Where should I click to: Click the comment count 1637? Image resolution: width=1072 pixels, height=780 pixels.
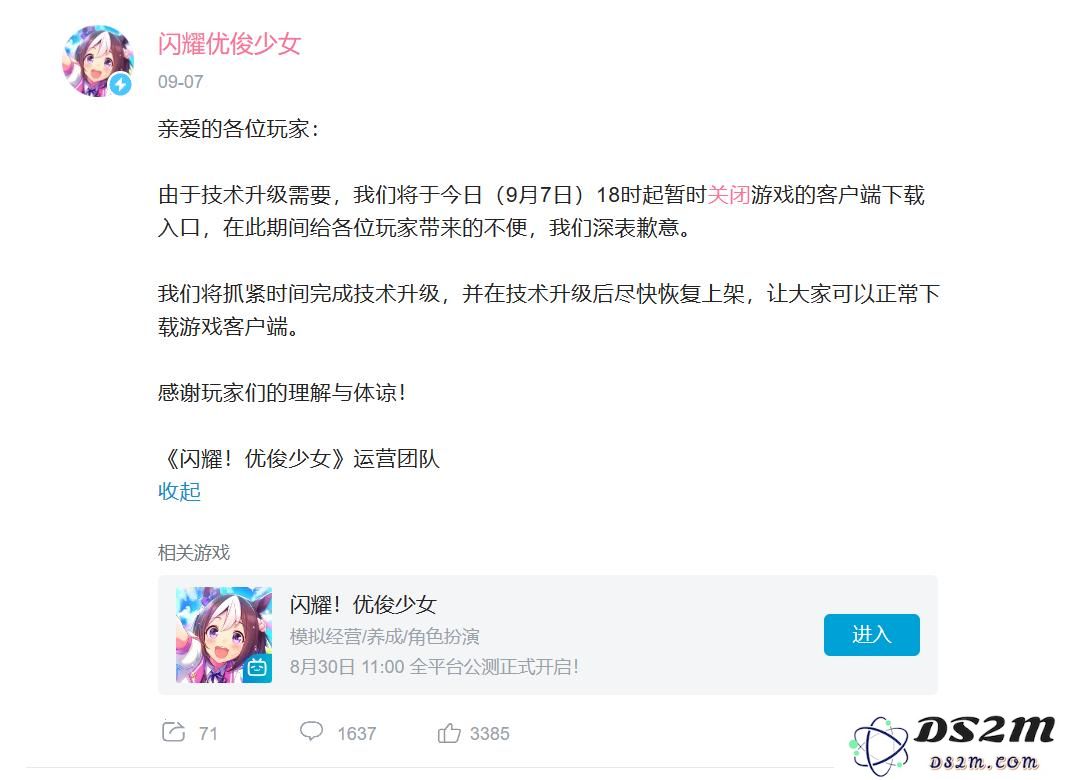[x=356, y=734]
